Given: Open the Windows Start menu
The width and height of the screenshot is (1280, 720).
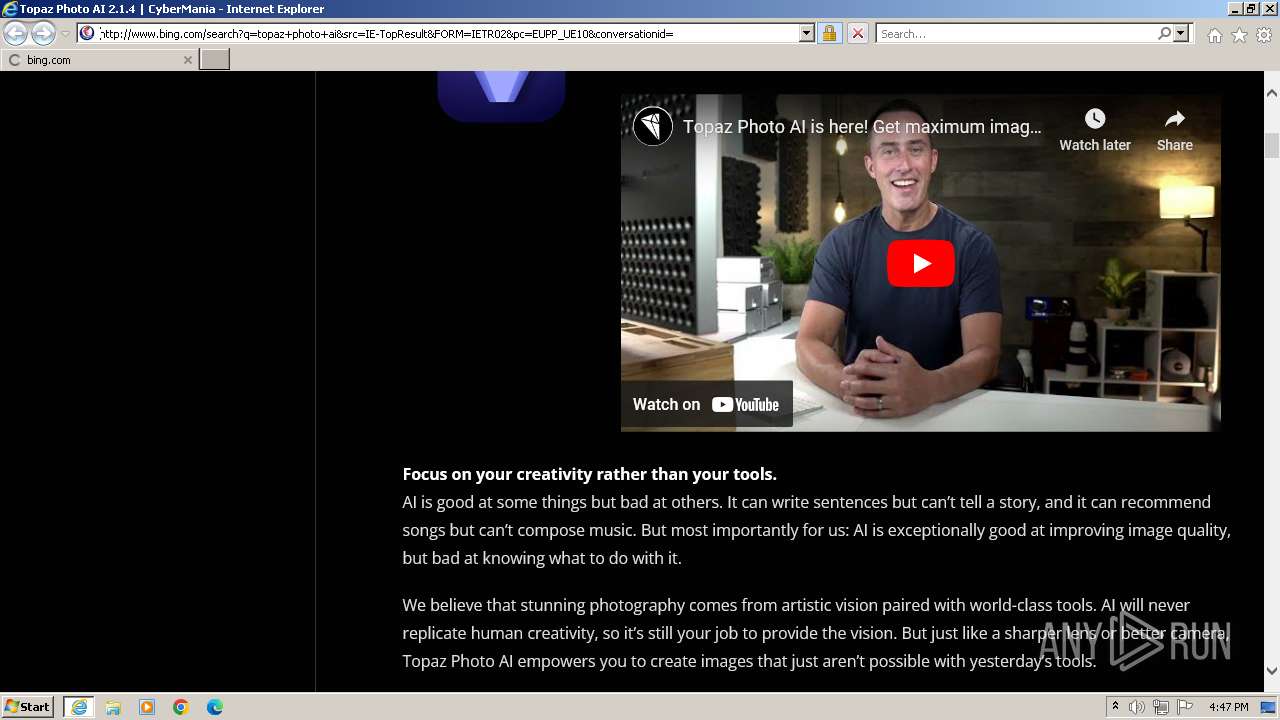Looking at the screenshot, I should coord(28,707).
